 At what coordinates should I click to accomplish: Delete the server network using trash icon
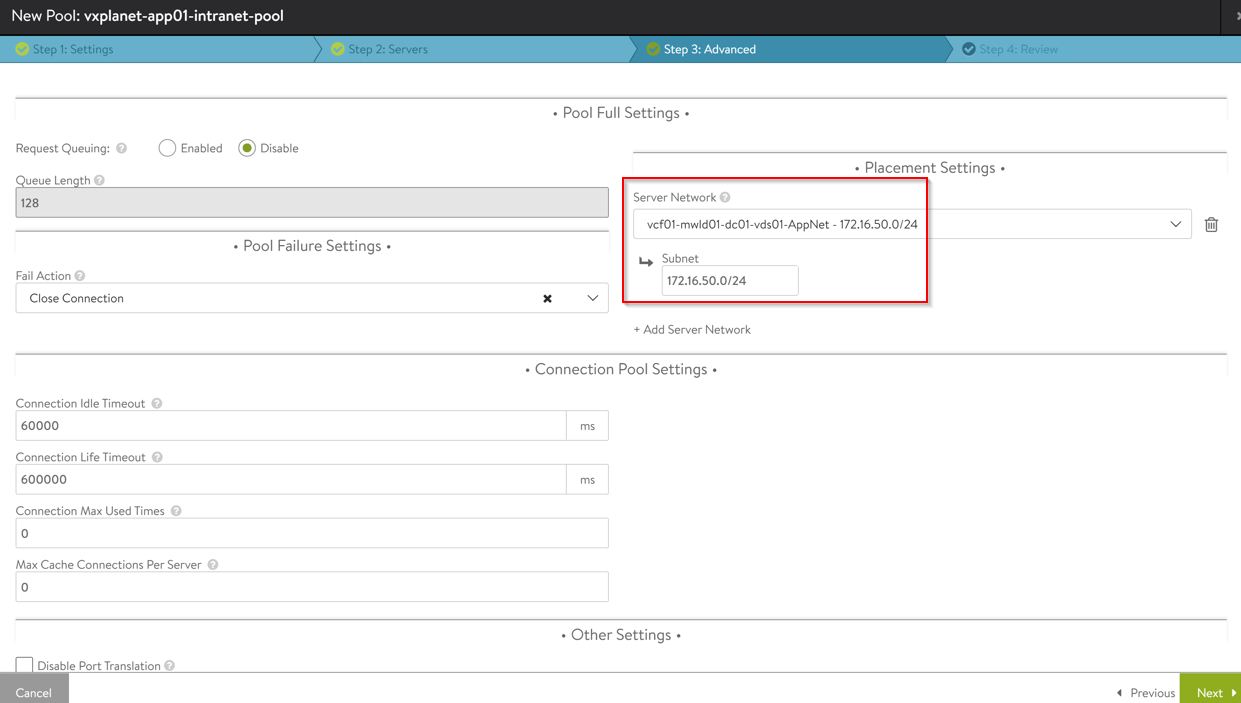point(1211,224)
